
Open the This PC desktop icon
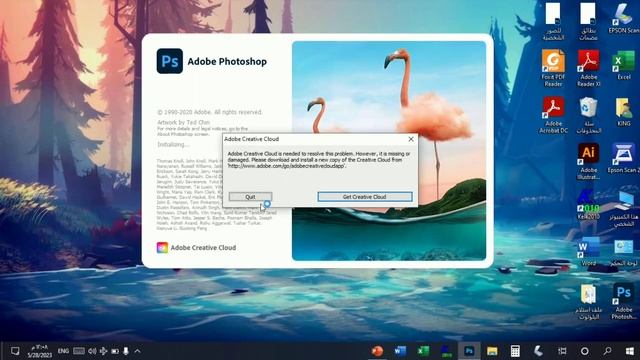tap(624, 208)
